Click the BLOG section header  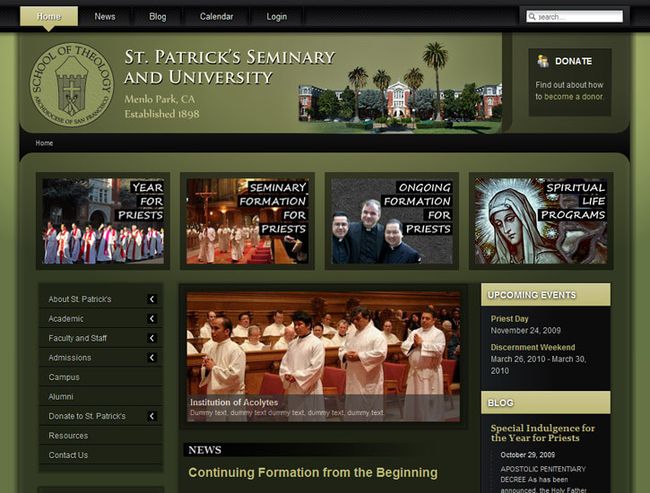546,403
